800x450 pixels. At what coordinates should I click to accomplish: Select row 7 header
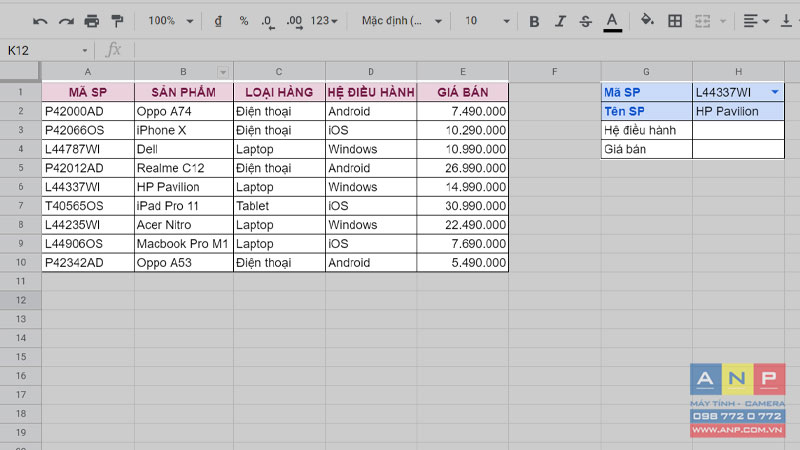coord(20,206)
